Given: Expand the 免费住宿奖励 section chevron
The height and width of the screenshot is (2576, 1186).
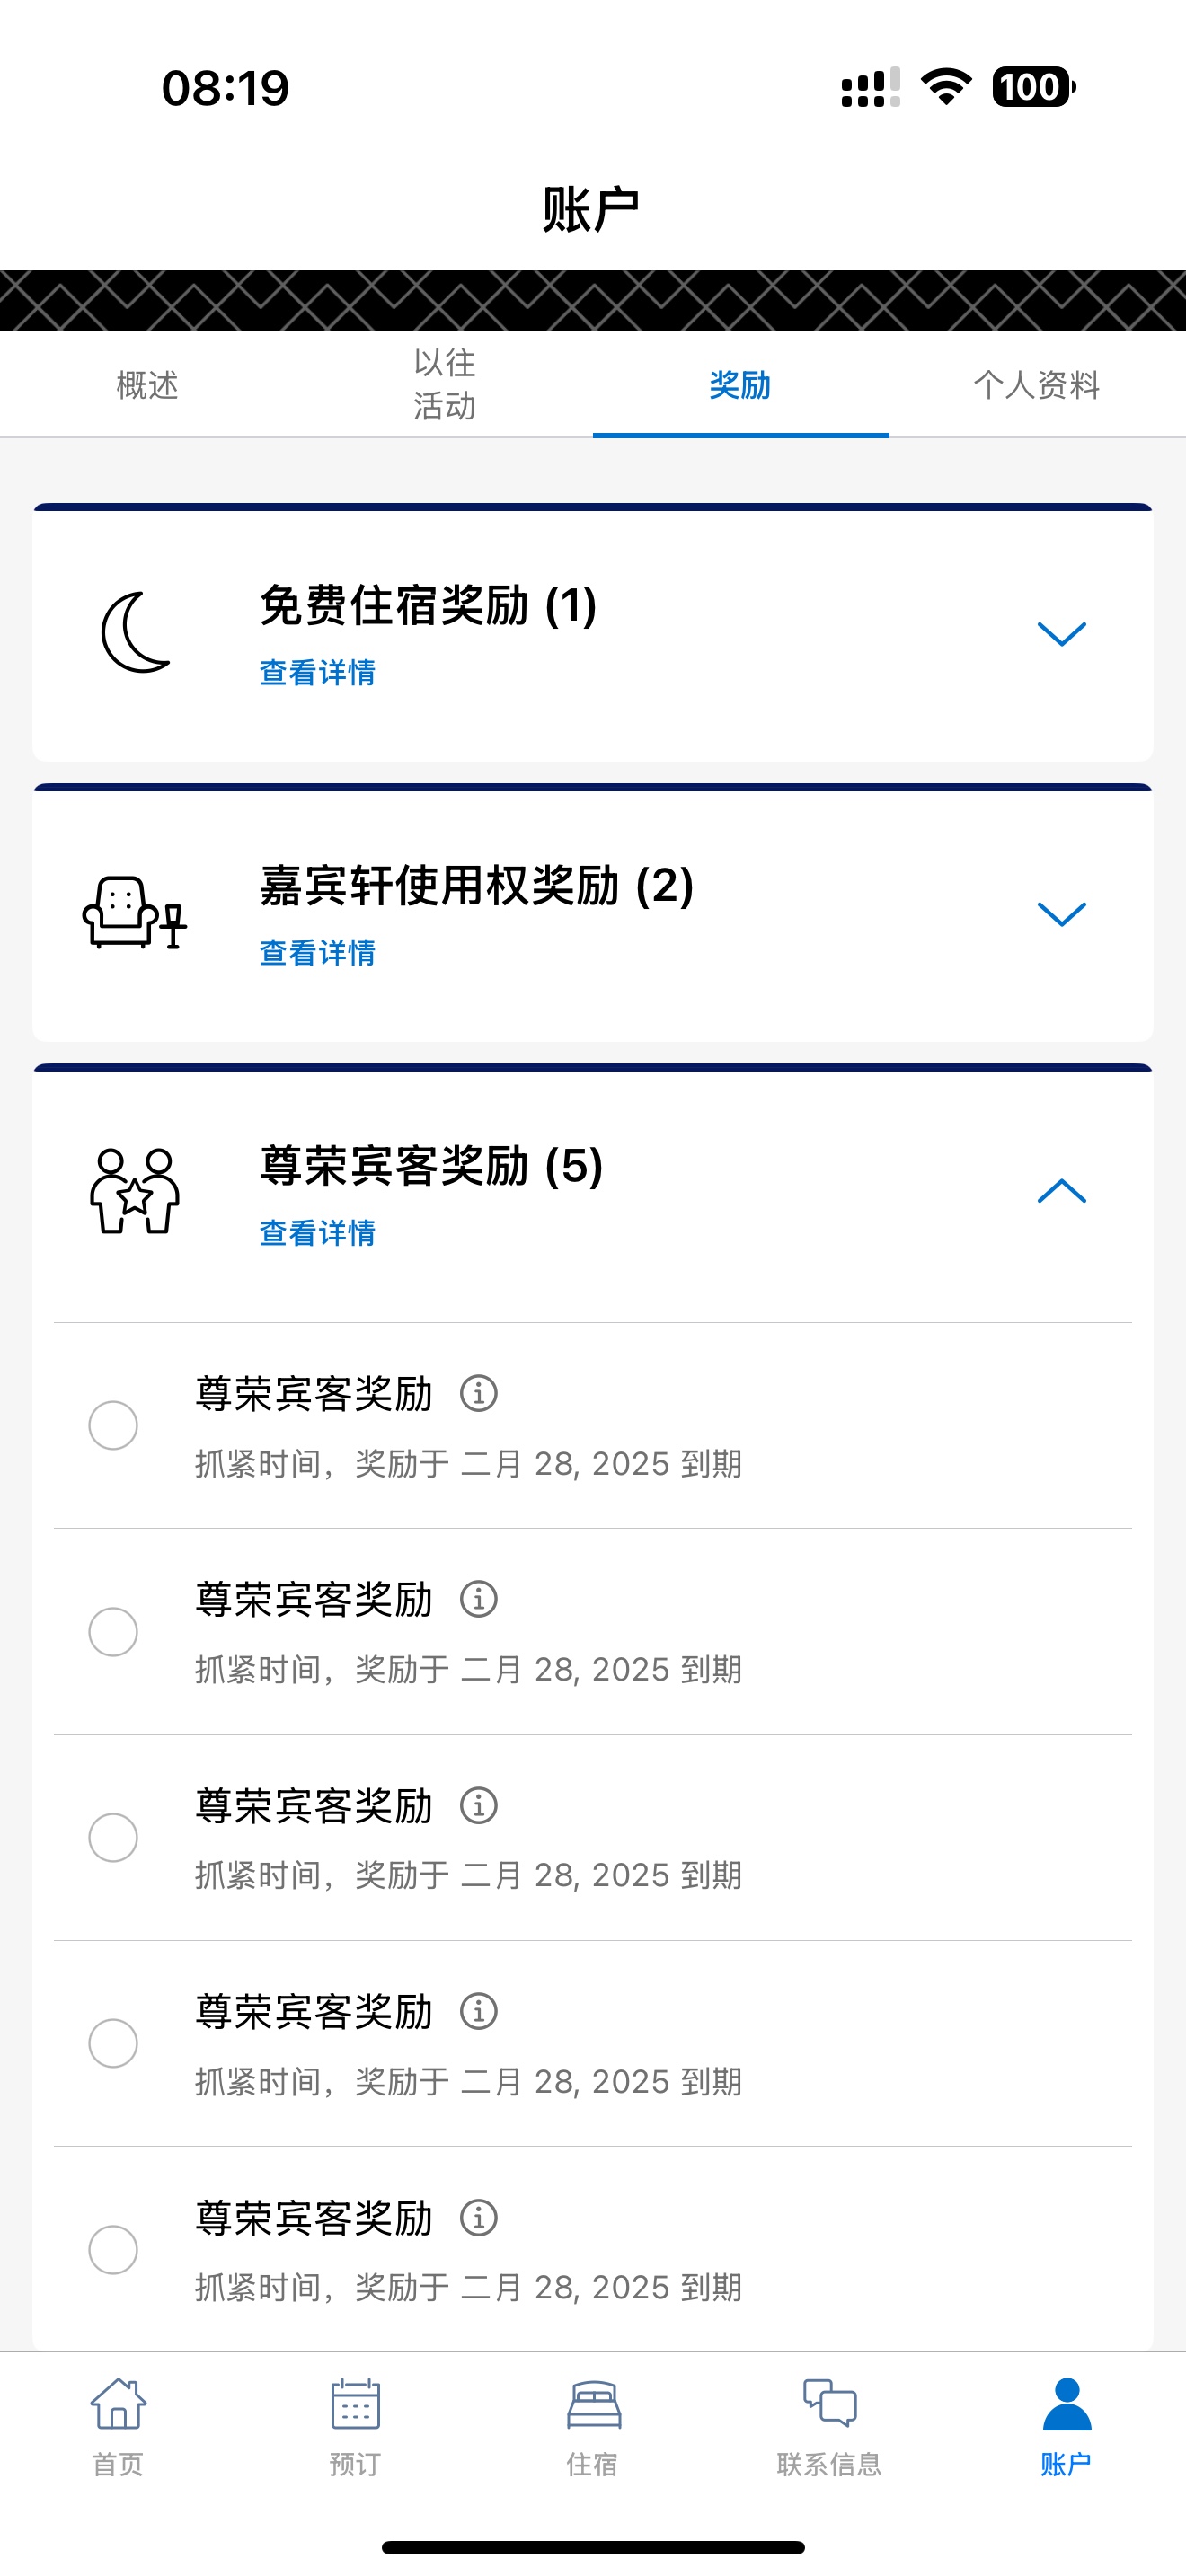Looking at the screenshot, I should (1061, 633).
